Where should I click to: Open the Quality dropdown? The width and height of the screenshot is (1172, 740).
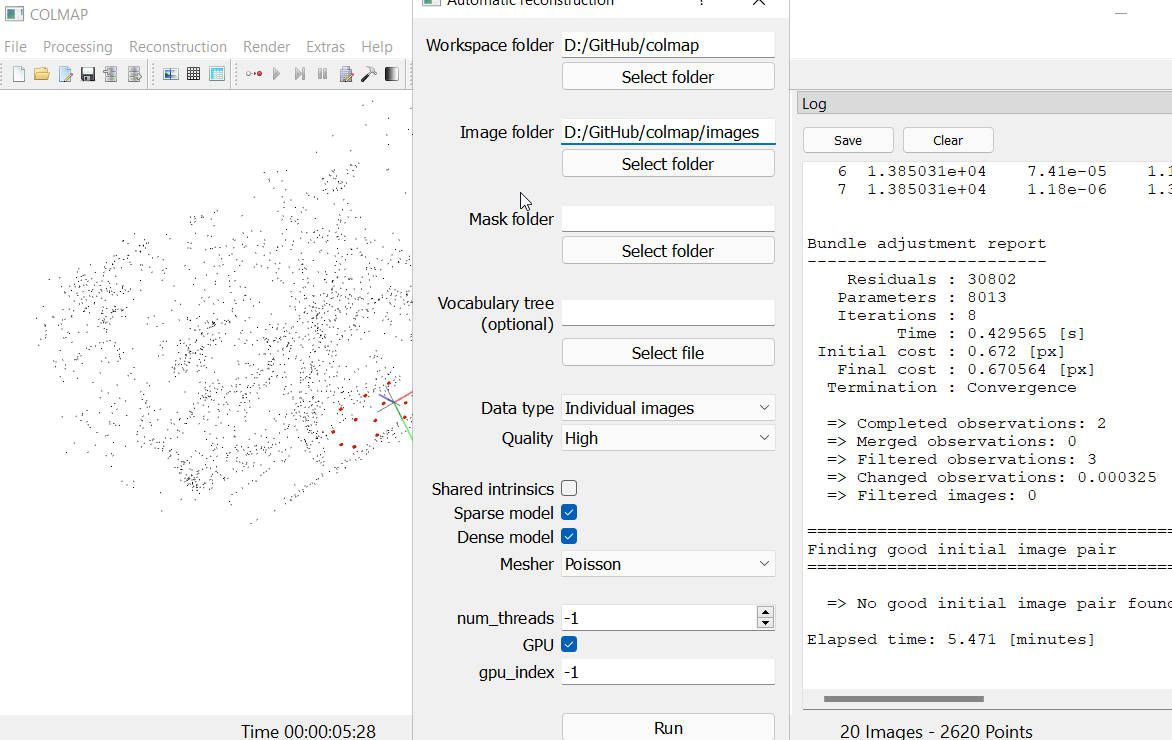tap(667, 437)
